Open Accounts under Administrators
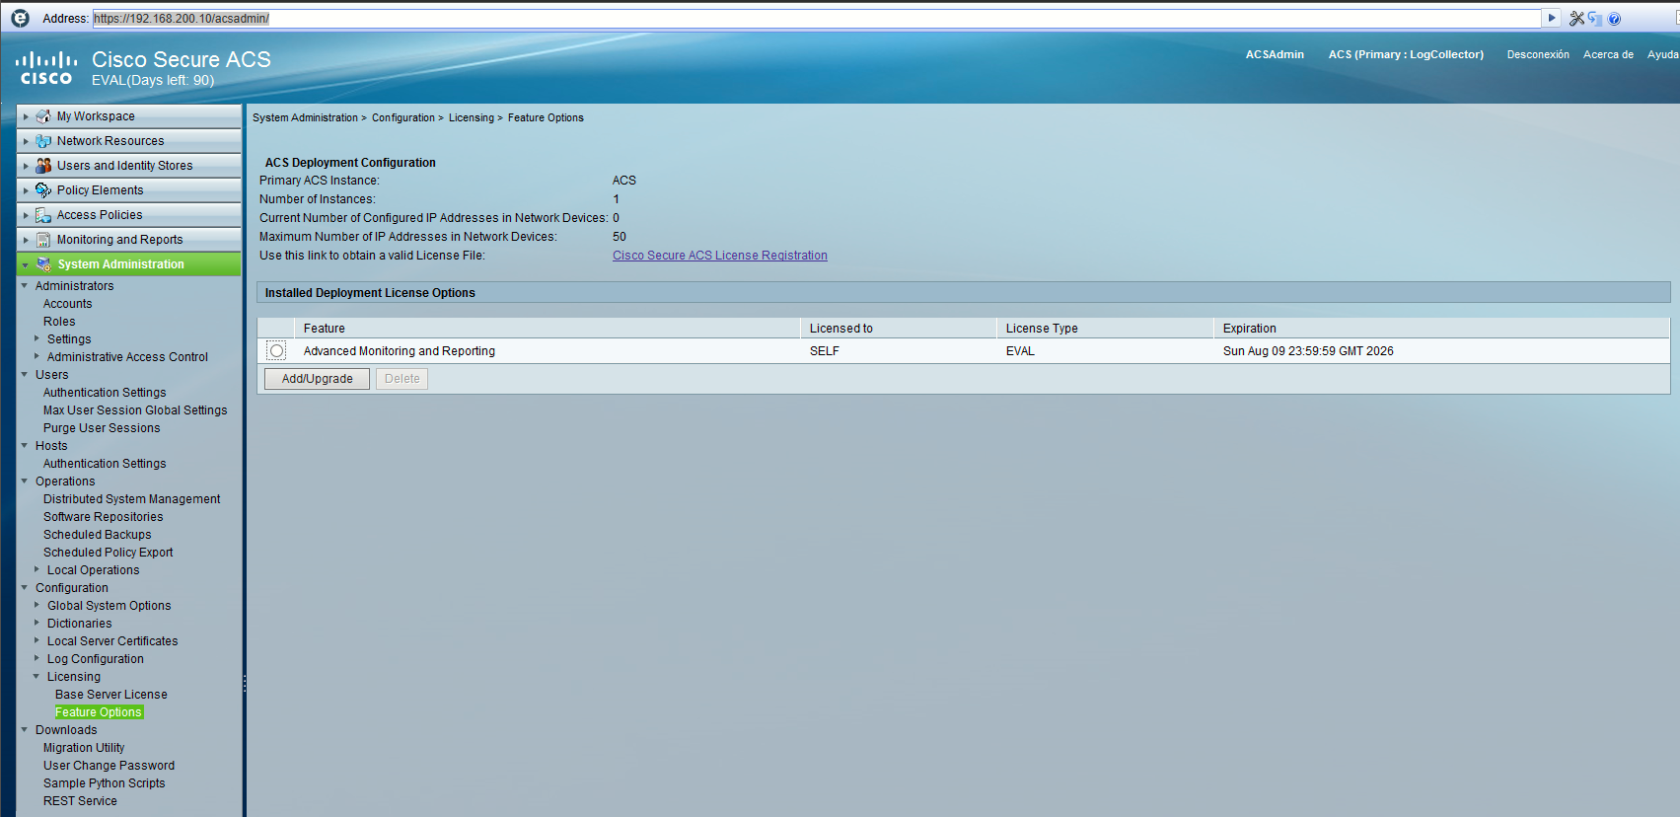Viewport: 1680px width, 817px height. pyautogui.click(x=68, y=304)
